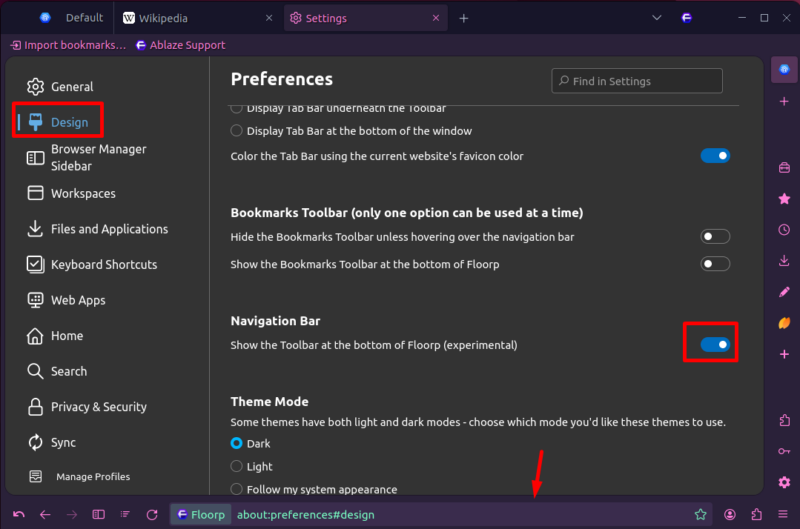Viewport: 800px width, 529px height.
Task: Click Import bookmarks bookmark item
Action: (x=68, y=45)
